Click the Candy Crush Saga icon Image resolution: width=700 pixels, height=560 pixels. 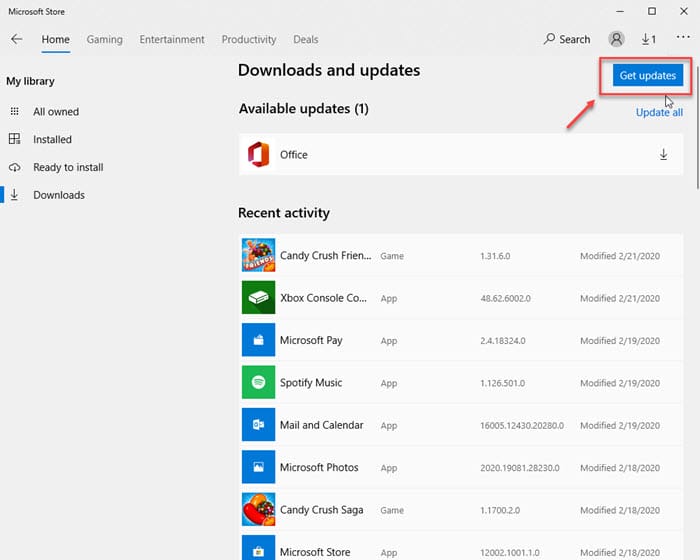pos(258,510)
